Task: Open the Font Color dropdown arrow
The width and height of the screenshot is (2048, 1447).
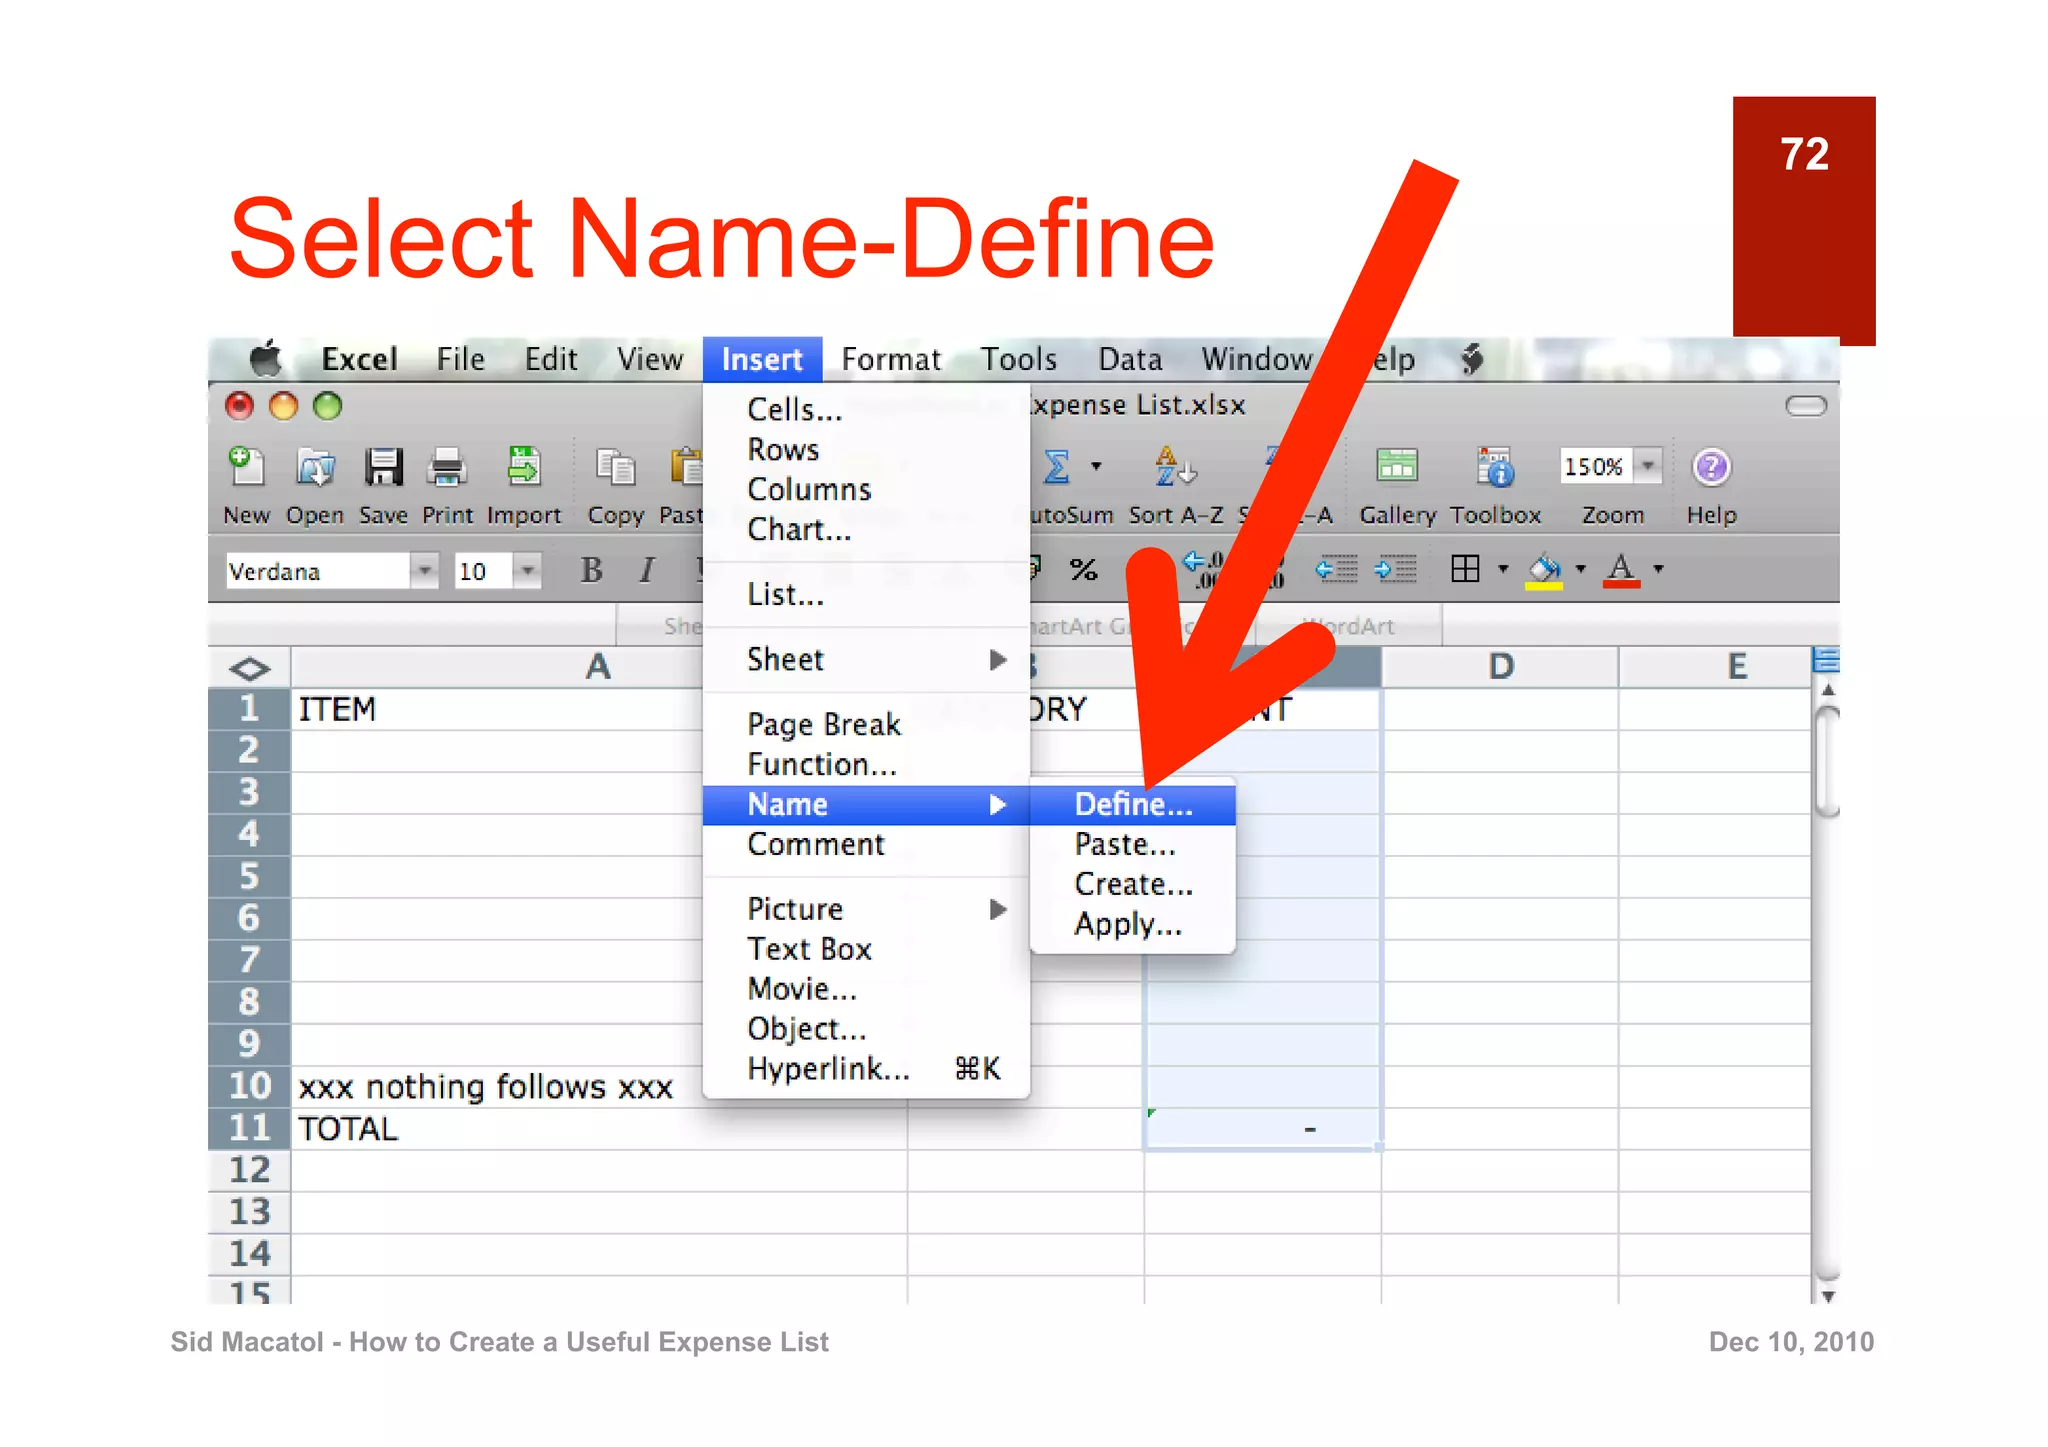Action: (x=1659, y=569)
